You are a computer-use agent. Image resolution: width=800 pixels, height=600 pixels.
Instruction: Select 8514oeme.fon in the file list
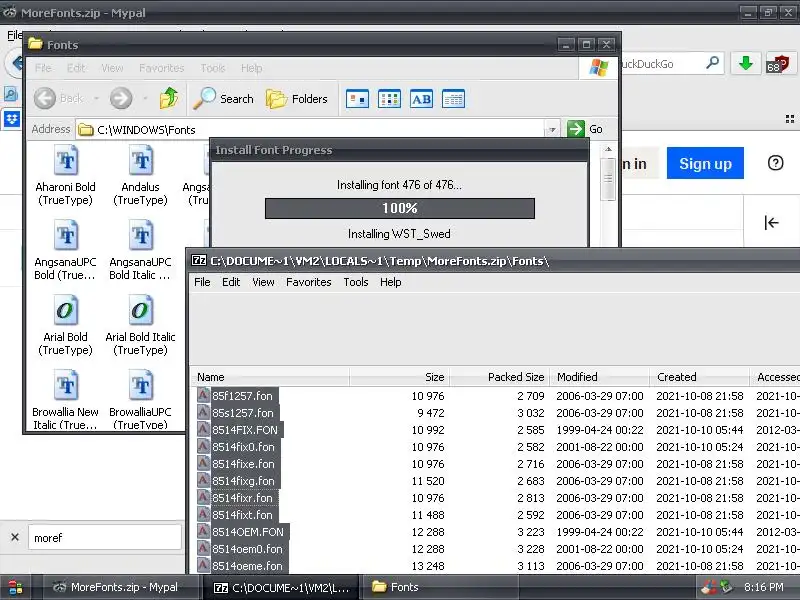pos(247,566)
